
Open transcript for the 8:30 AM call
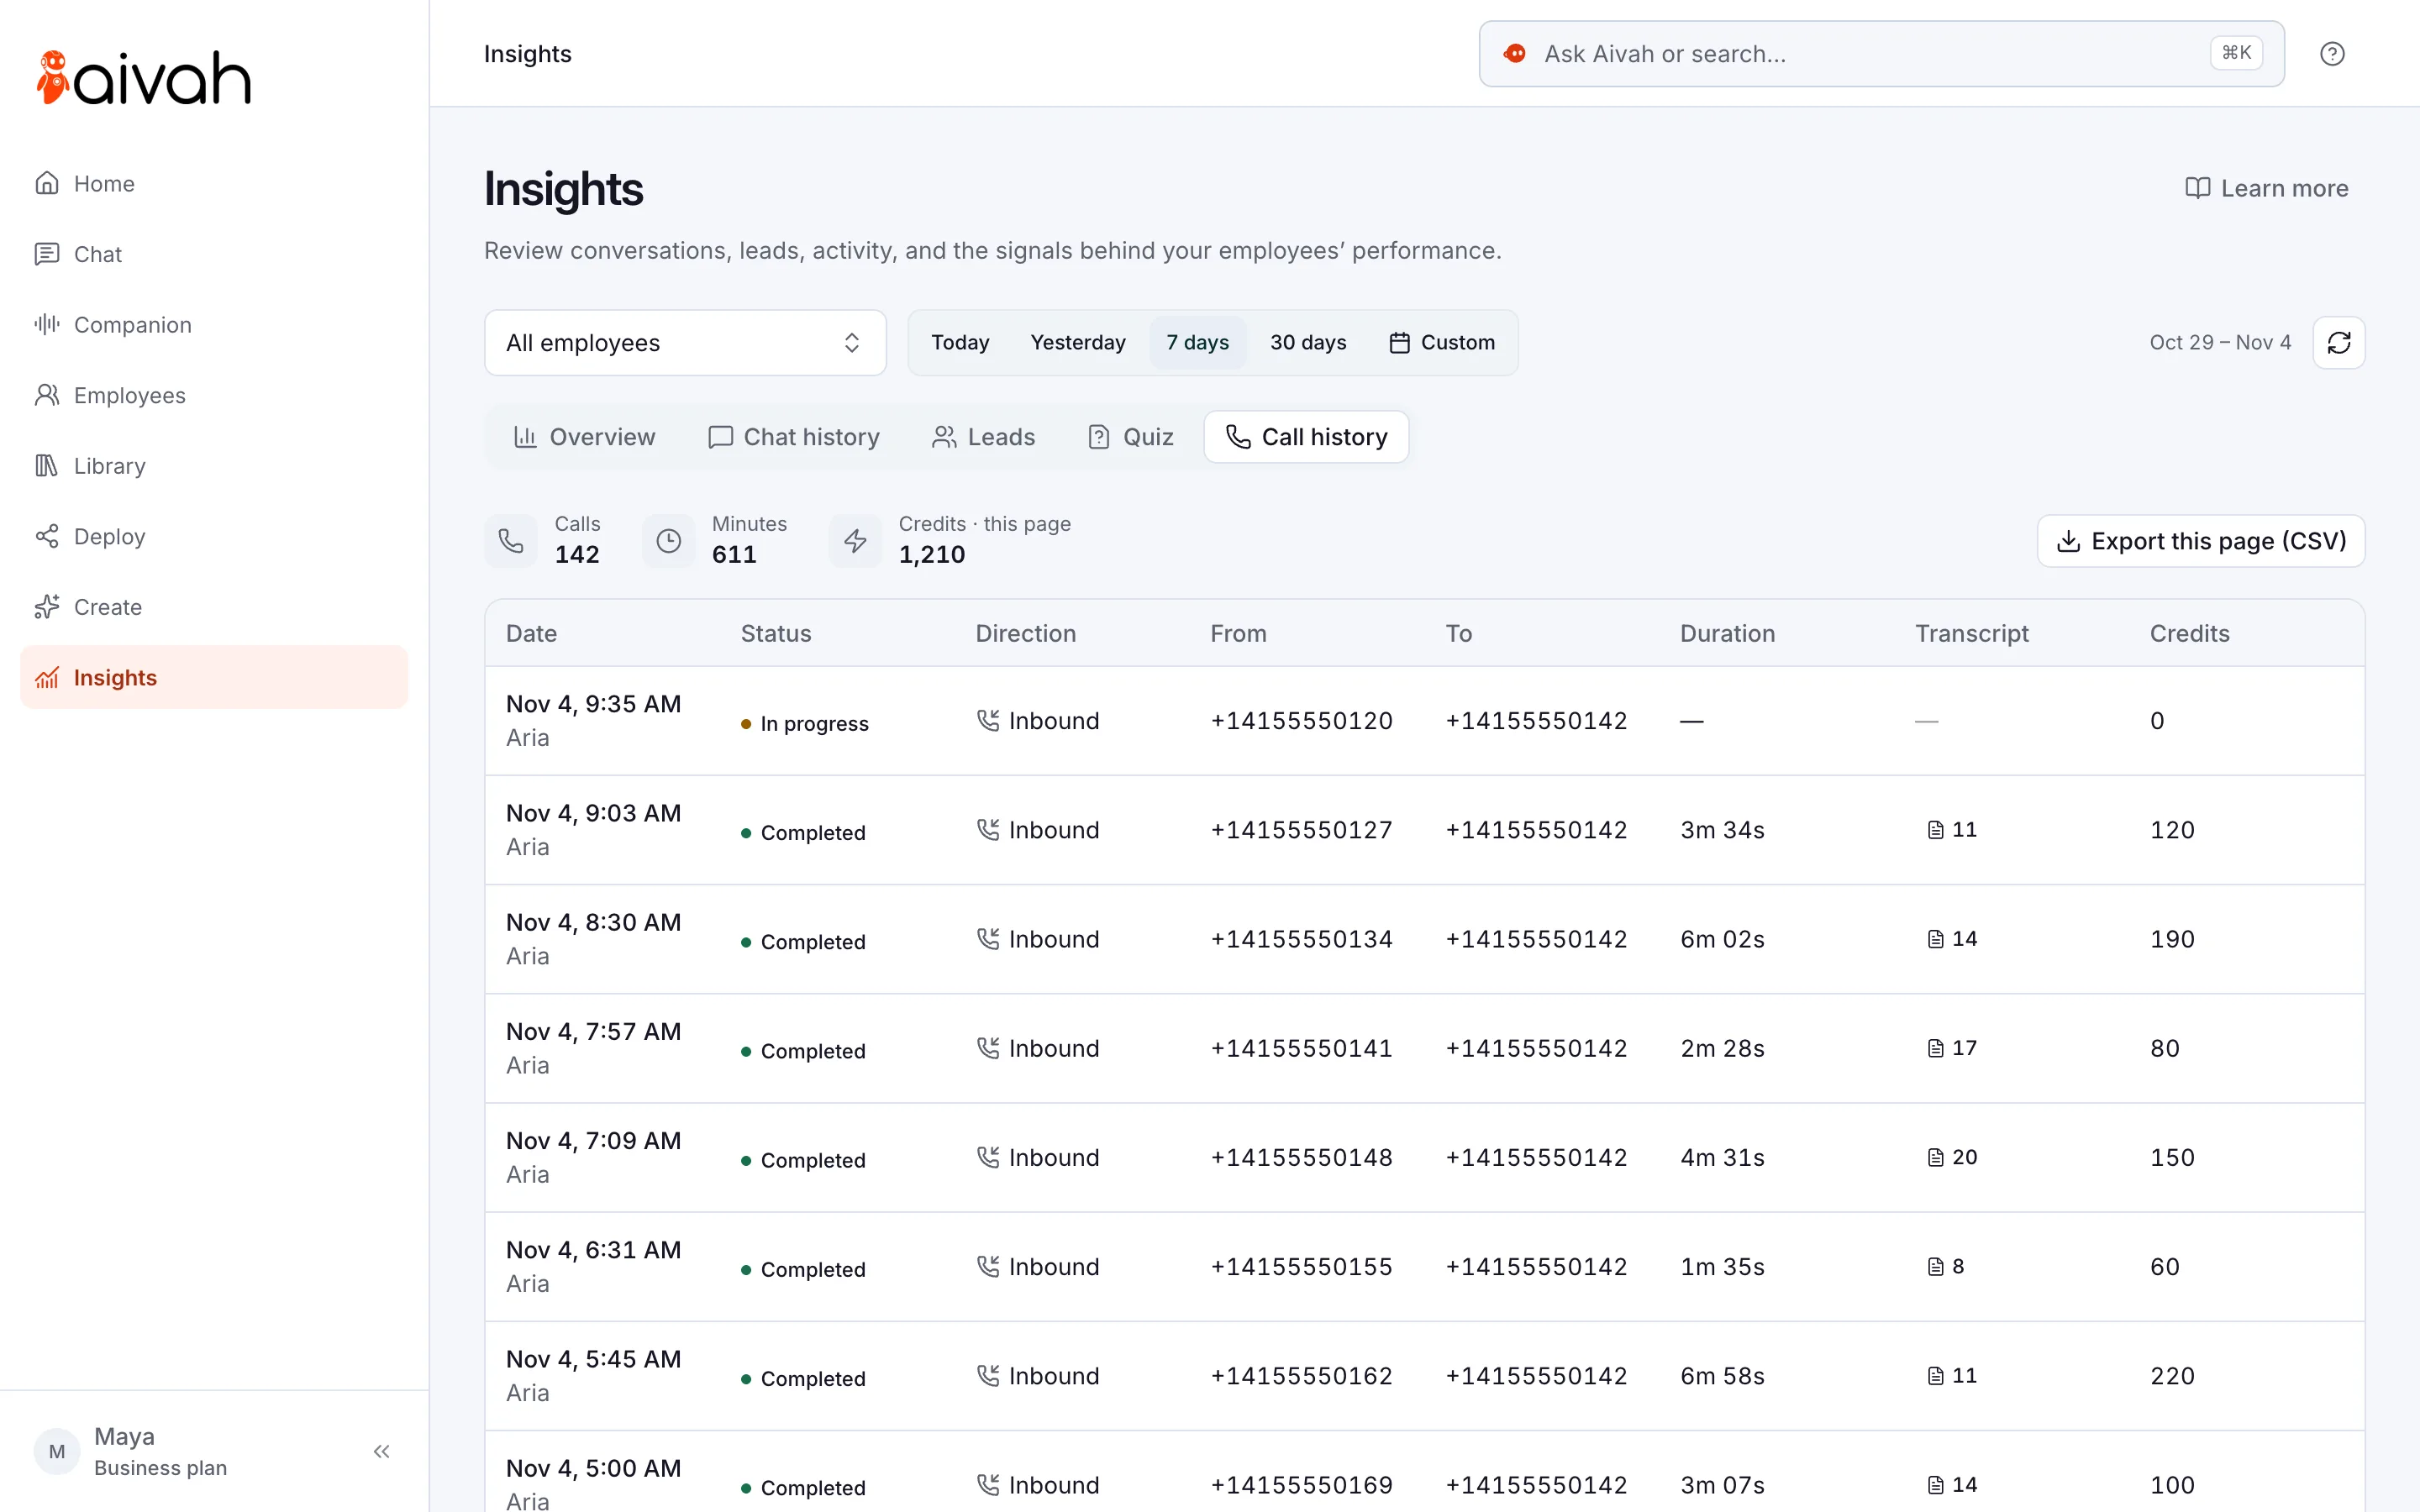tap(1951, 939)
